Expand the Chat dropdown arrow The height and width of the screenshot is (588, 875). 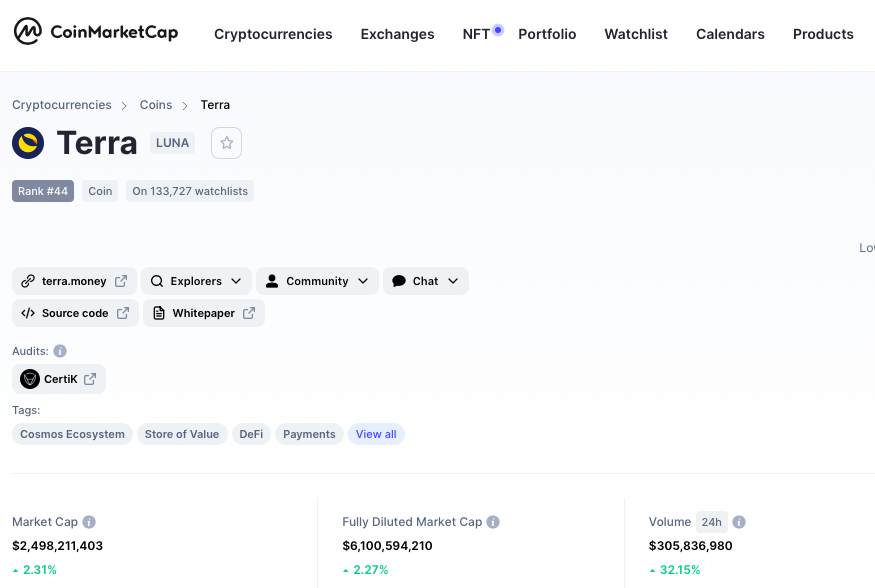coord(453,281)
